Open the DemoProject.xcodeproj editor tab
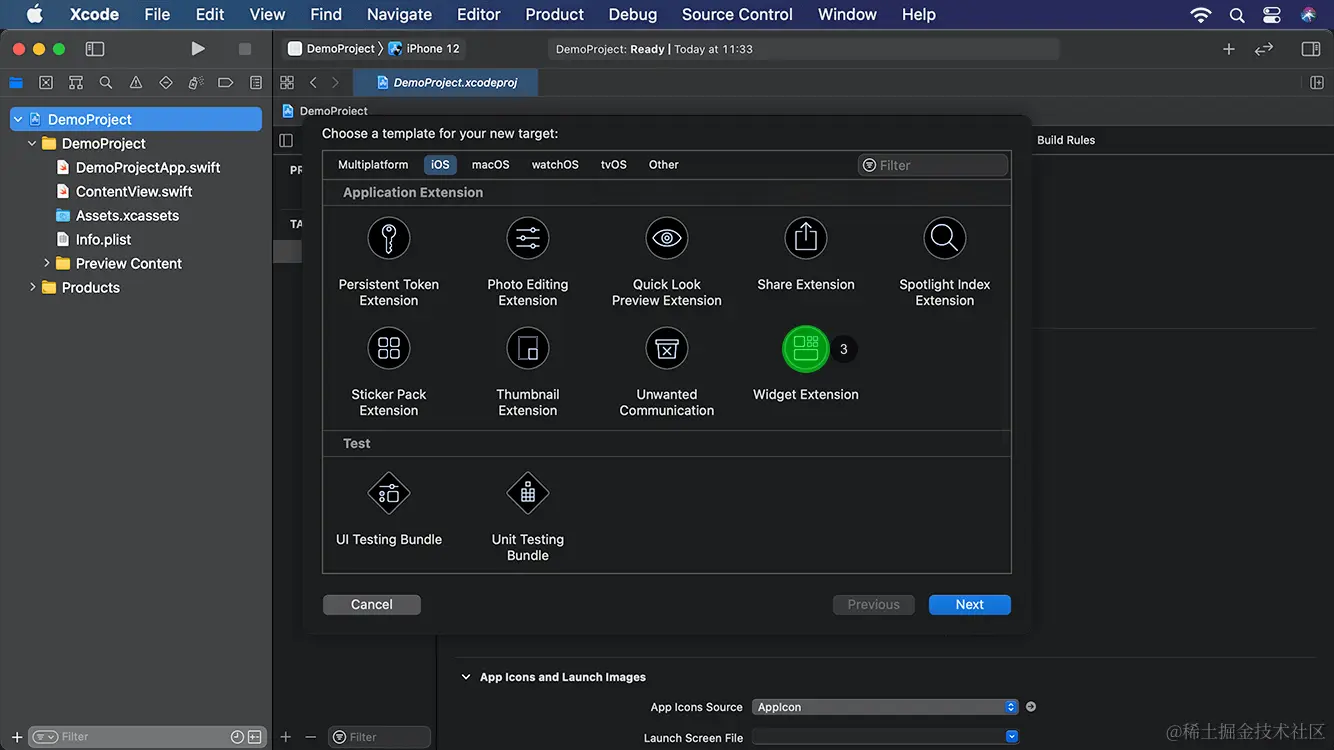 [446, 82]
